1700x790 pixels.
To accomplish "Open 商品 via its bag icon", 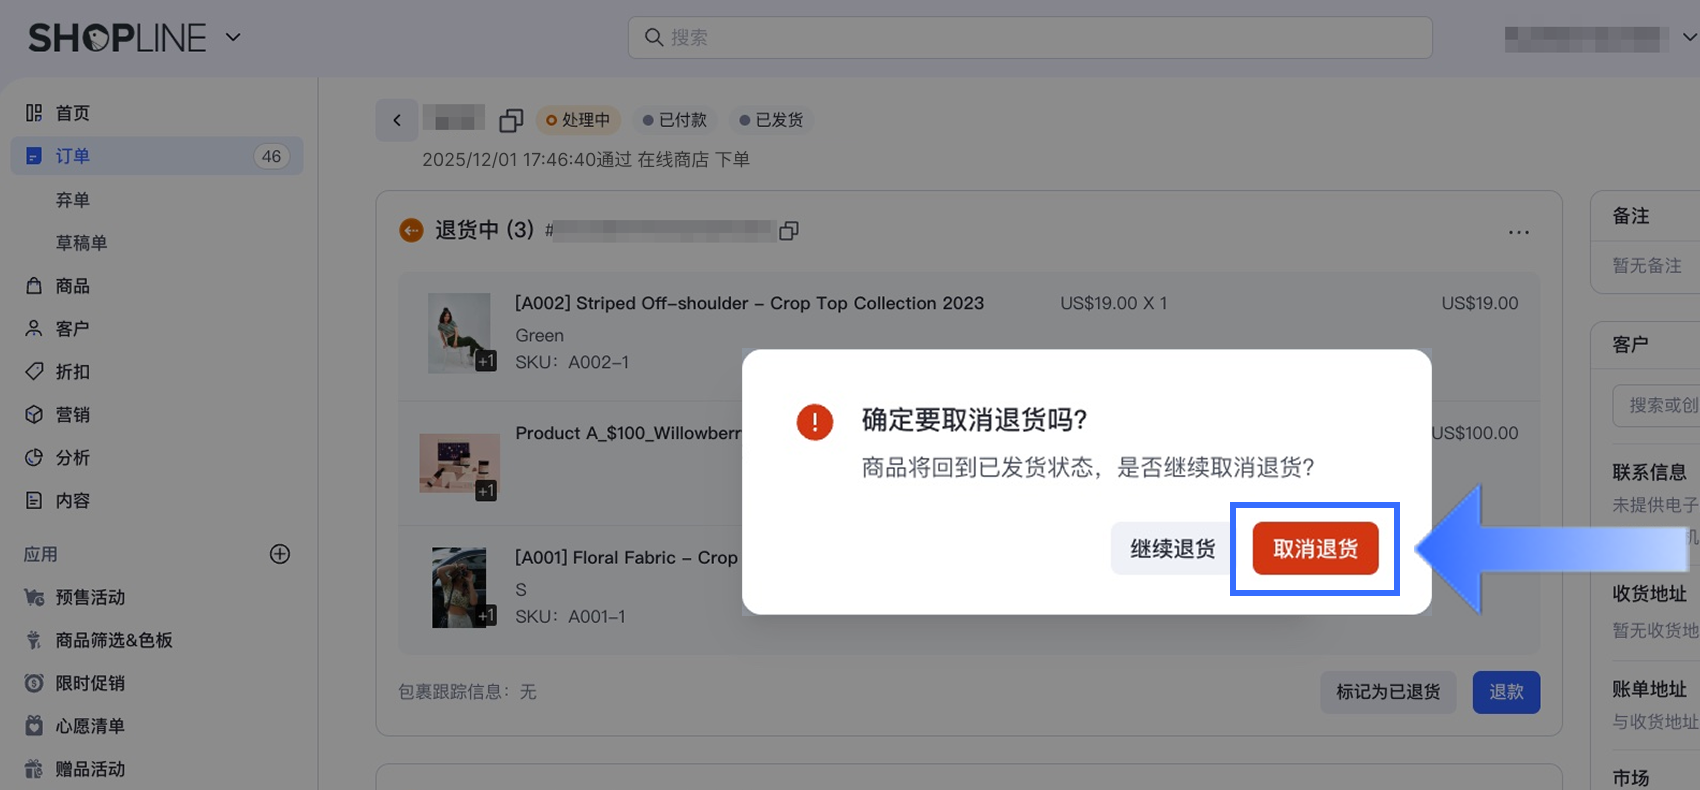I will [x=34, y=286].
